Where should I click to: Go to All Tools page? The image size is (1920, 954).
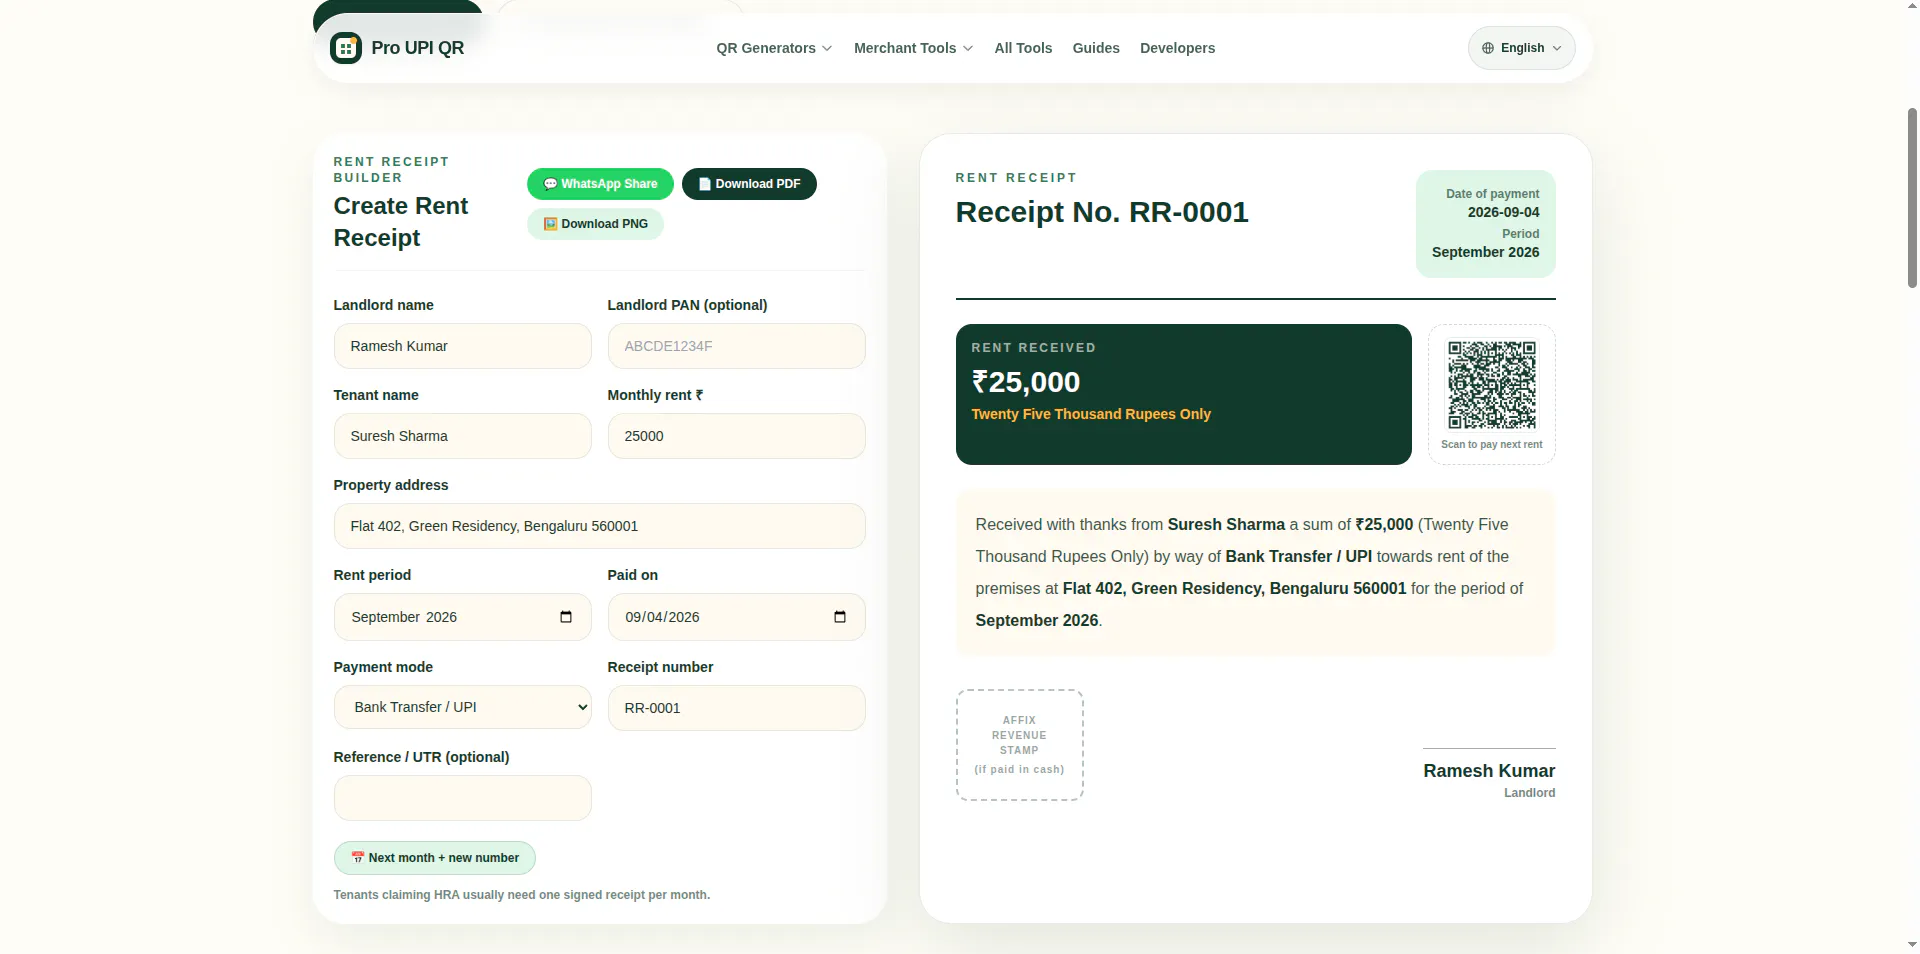tap(1023, 48)
